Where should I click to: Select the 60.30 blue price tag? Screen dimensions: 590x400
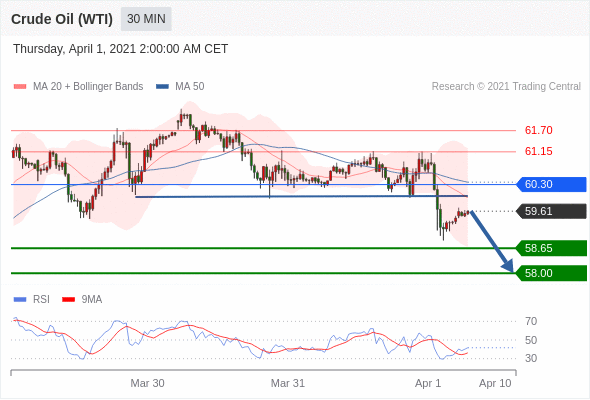pyautogui.click(x=551, y=184)
